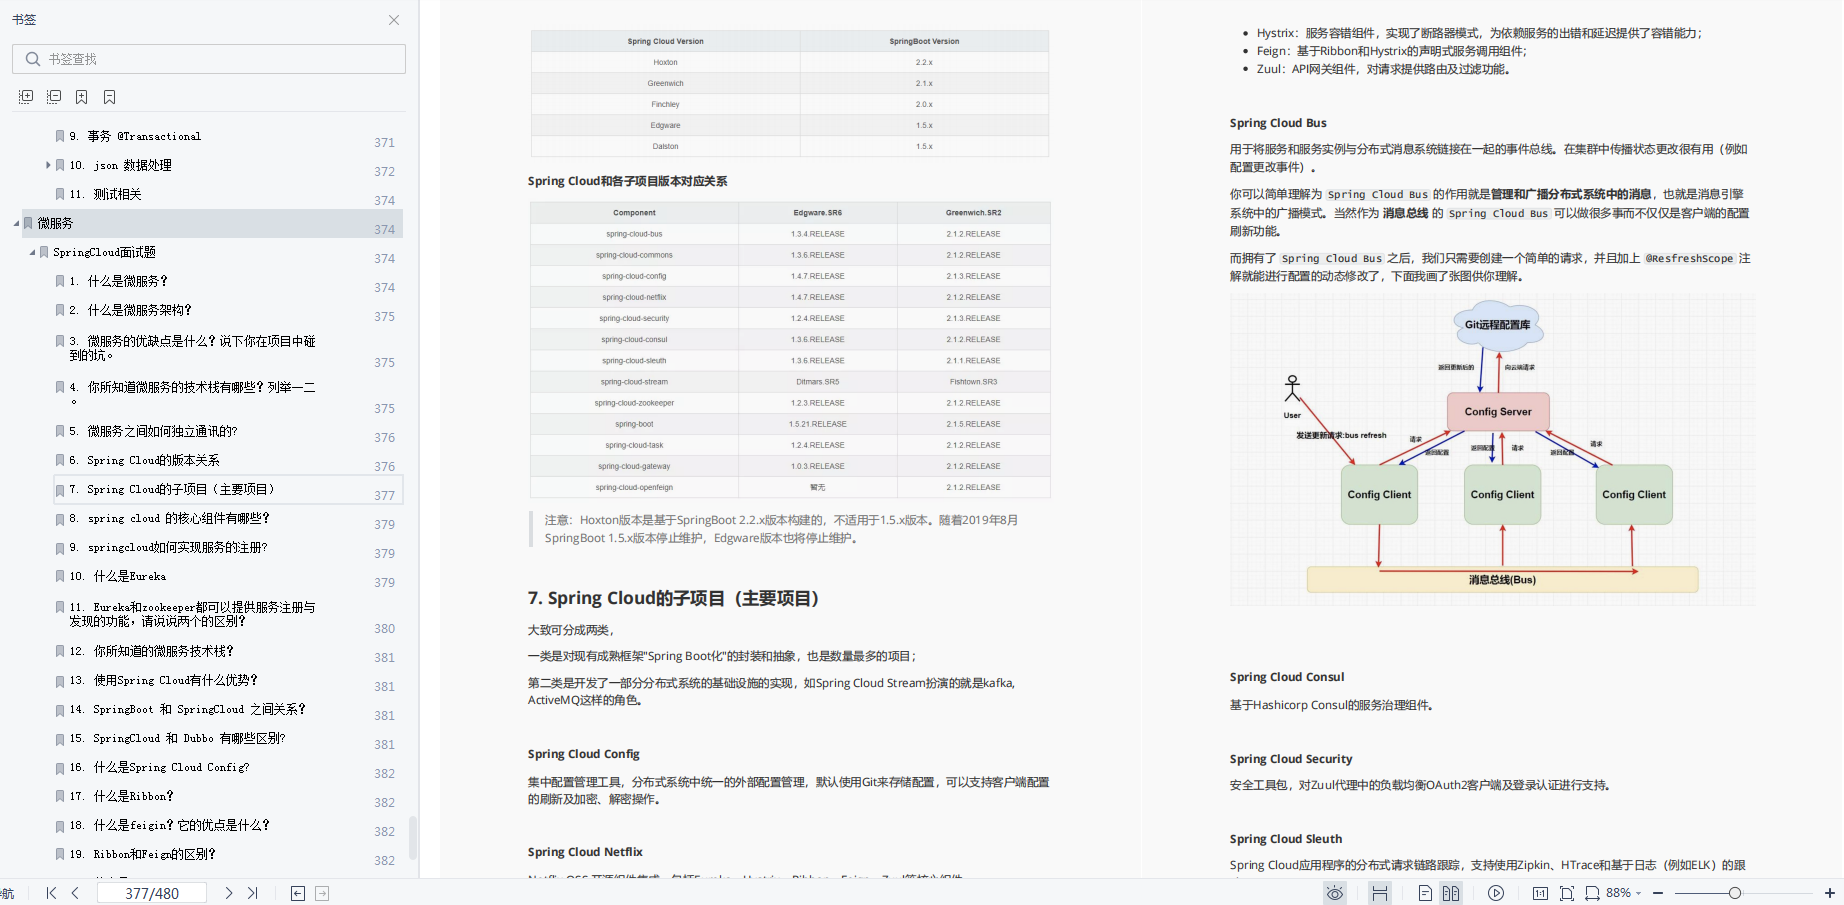Close the 书签 bookmarks panel
Image resolution: width=1844 pixels, height=905 pixels.
pos(394,20)
